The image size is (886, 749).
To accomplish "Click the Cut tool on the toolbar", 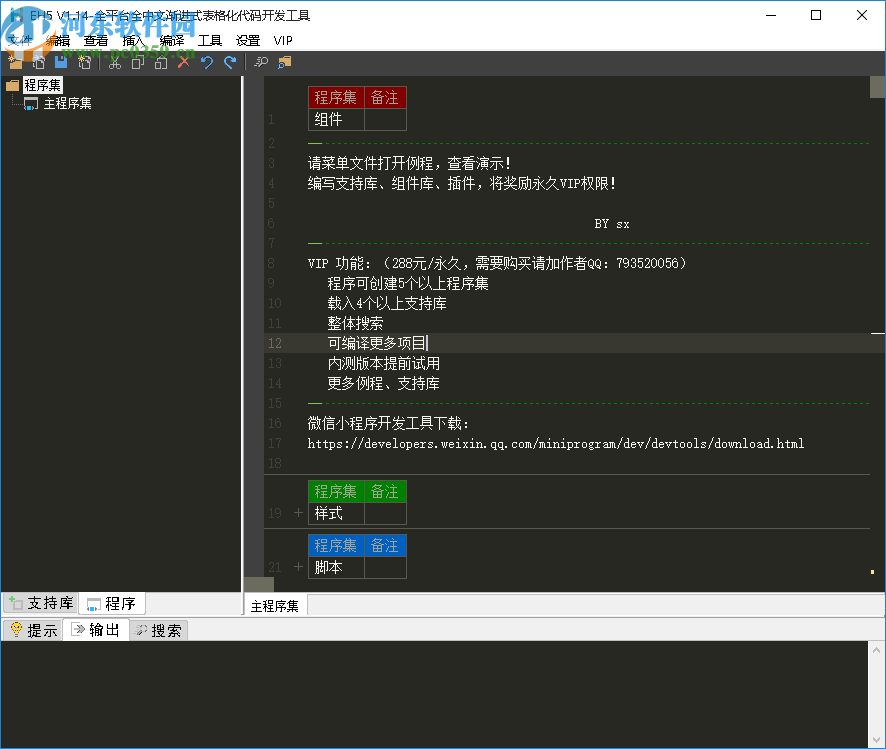I will click(x=115, y=62).
